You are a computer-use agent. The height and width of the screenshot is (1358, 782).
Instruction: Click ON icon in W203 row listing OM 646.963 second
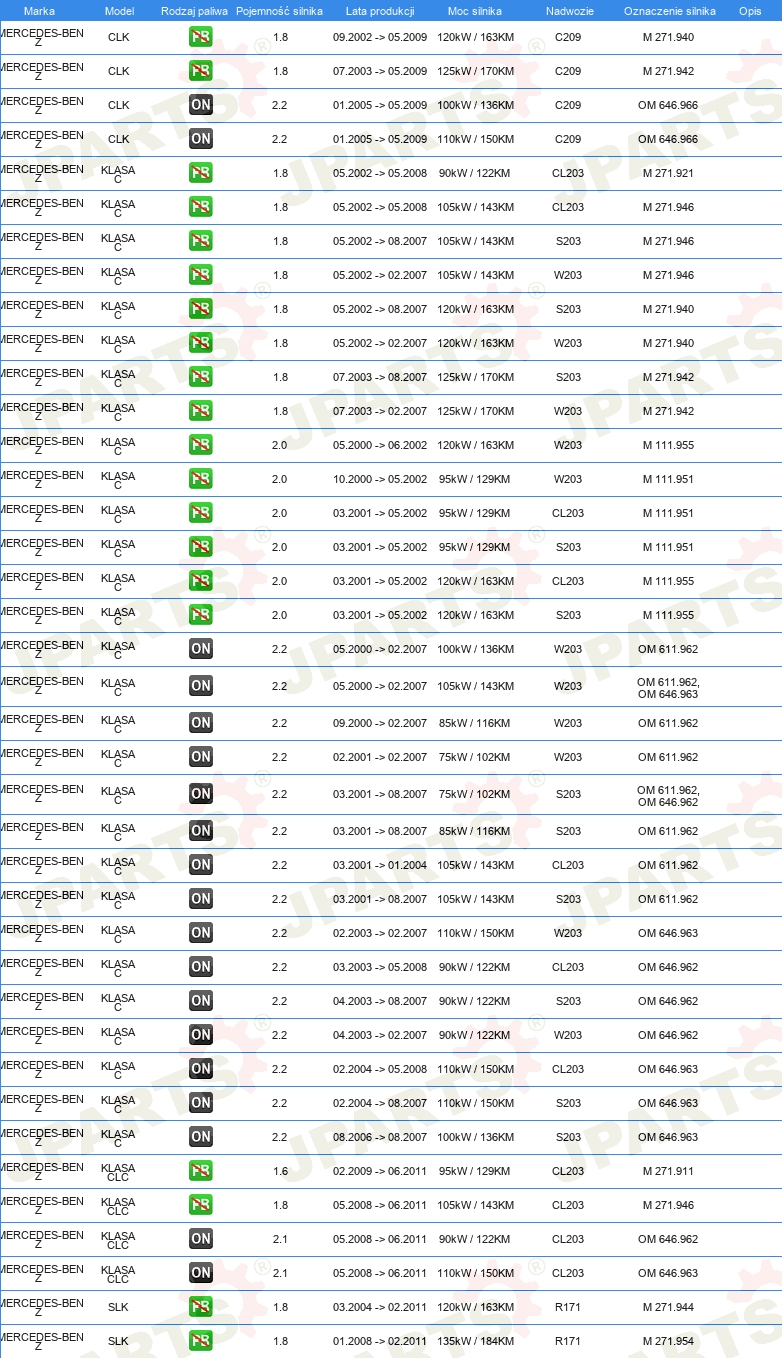201,686
